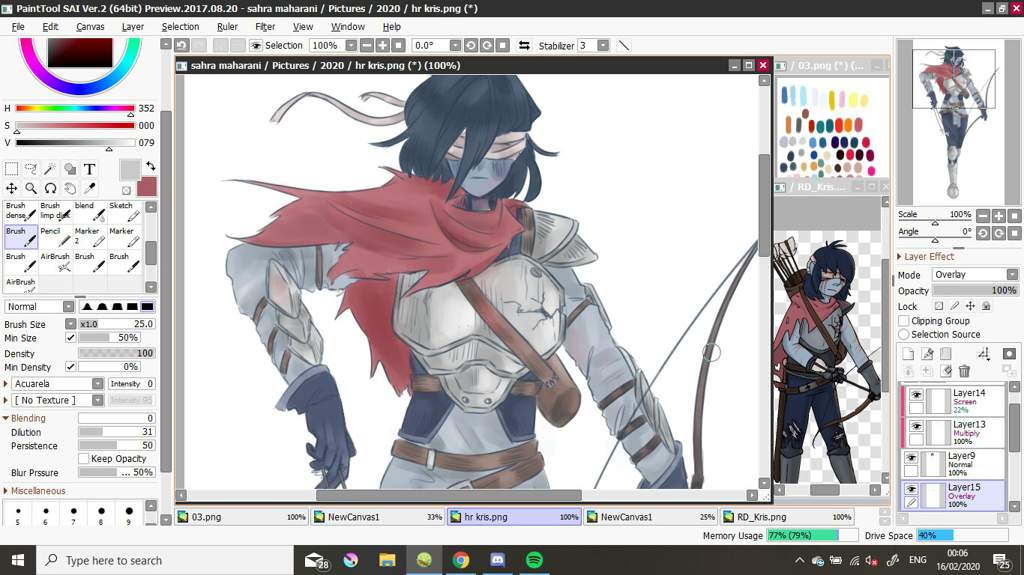This screenshot has height=575, width=1024.
Task: Hide Layer9 with its eye icon
Action: click(x=911, y=457)
